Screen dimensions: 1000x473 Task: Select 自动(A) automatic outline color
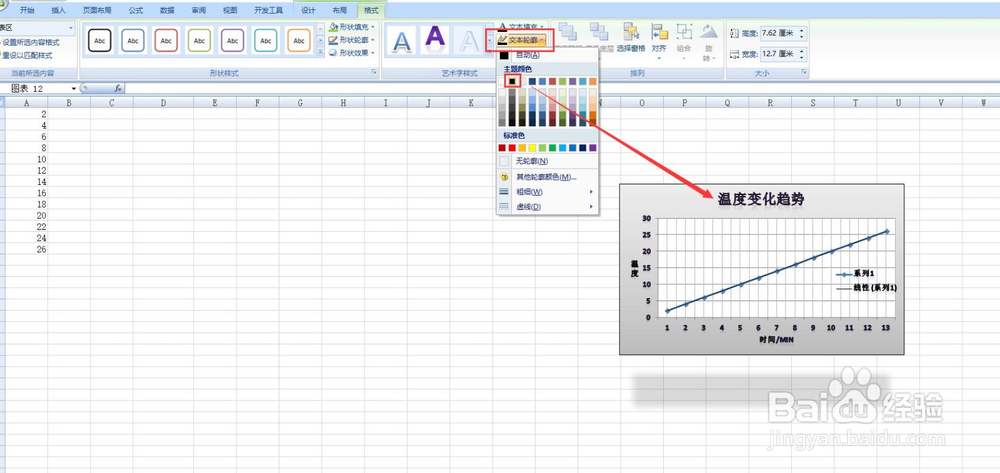point(547,55)
